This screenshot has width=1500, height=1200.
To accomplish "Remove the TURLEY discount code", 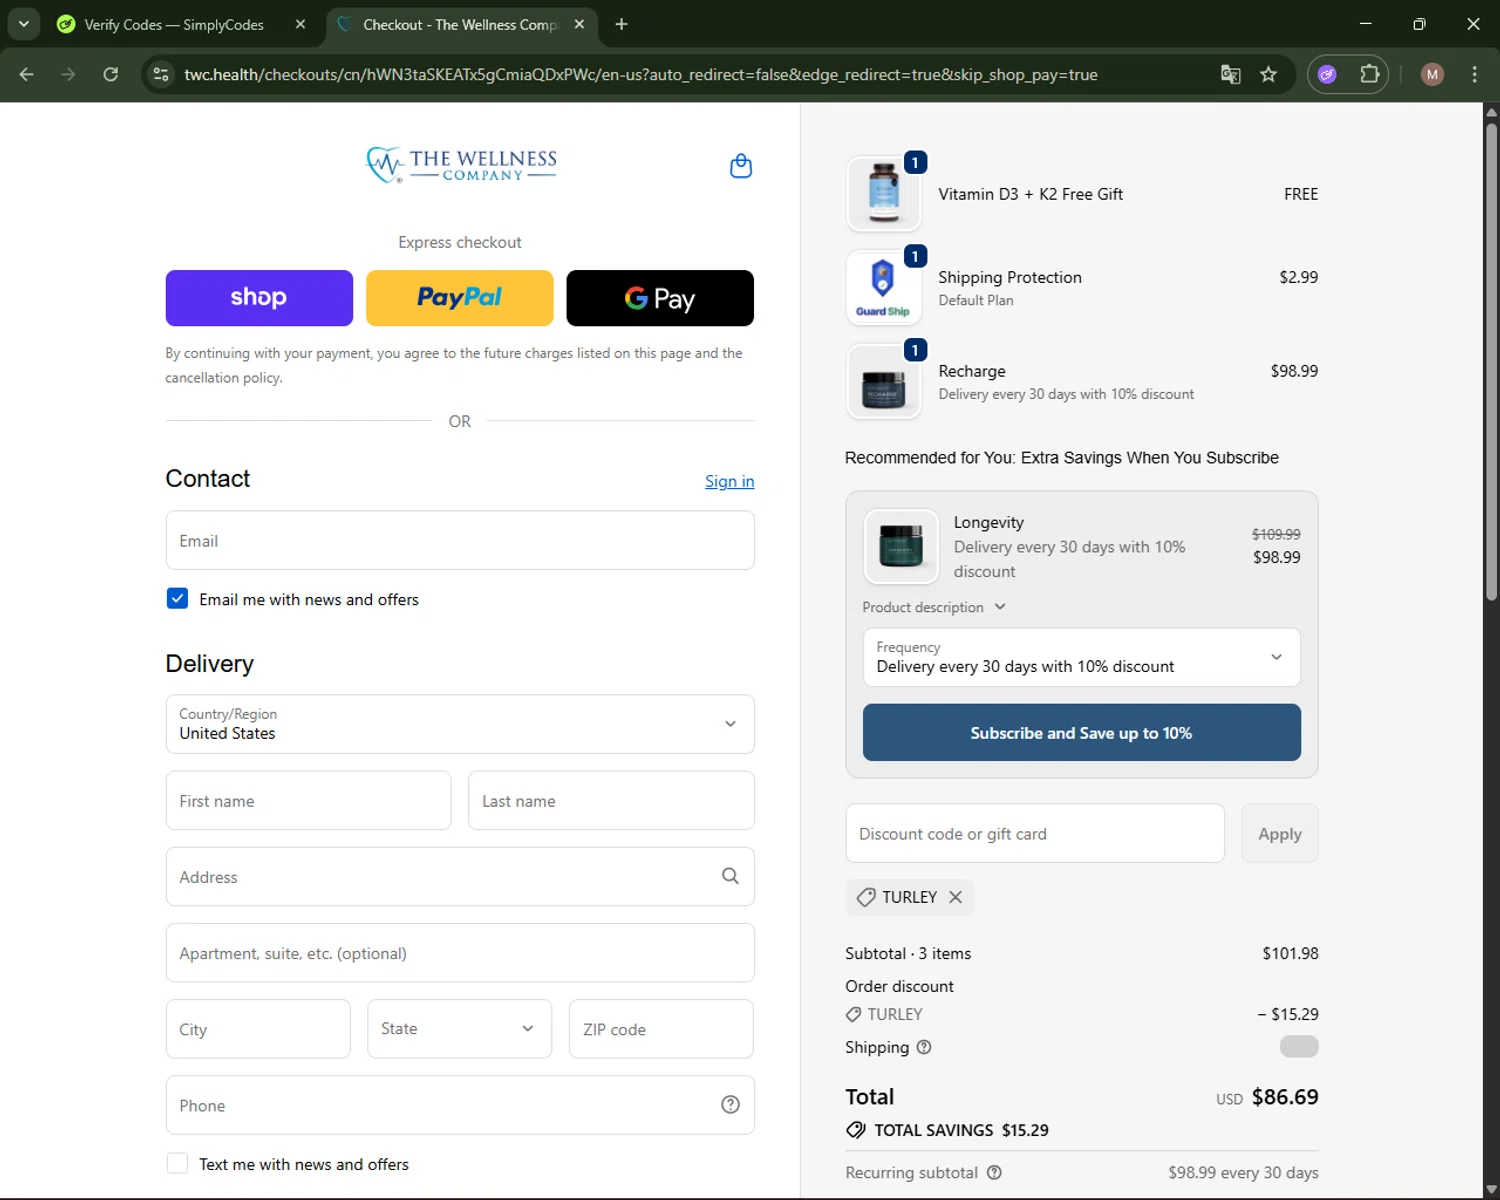I will tap(955, 897).
